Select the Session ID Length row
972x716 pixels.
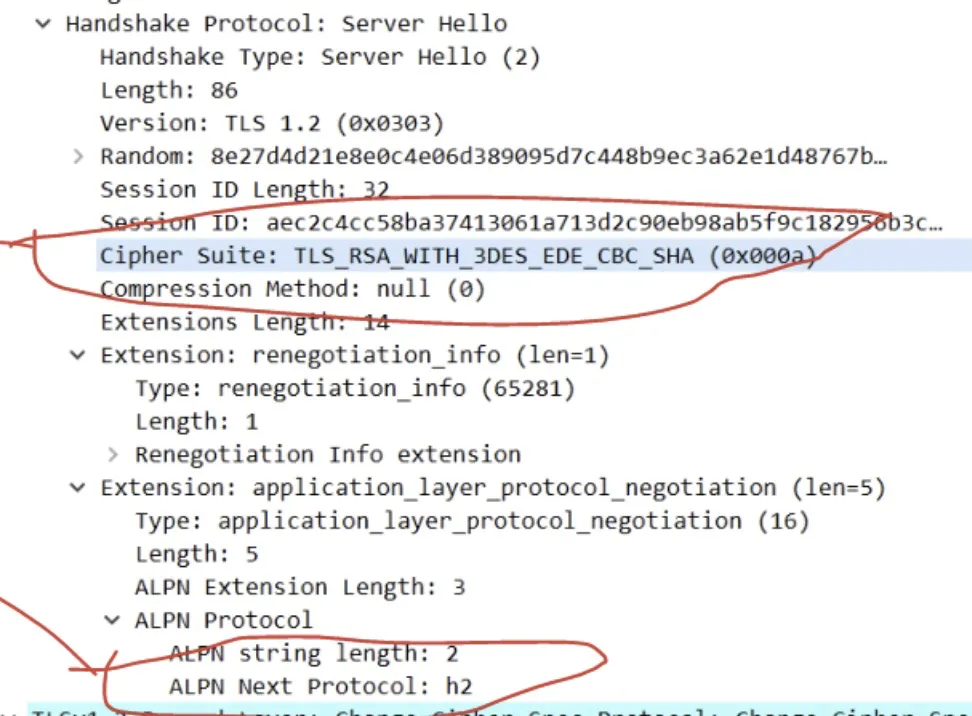pos(245,190)
